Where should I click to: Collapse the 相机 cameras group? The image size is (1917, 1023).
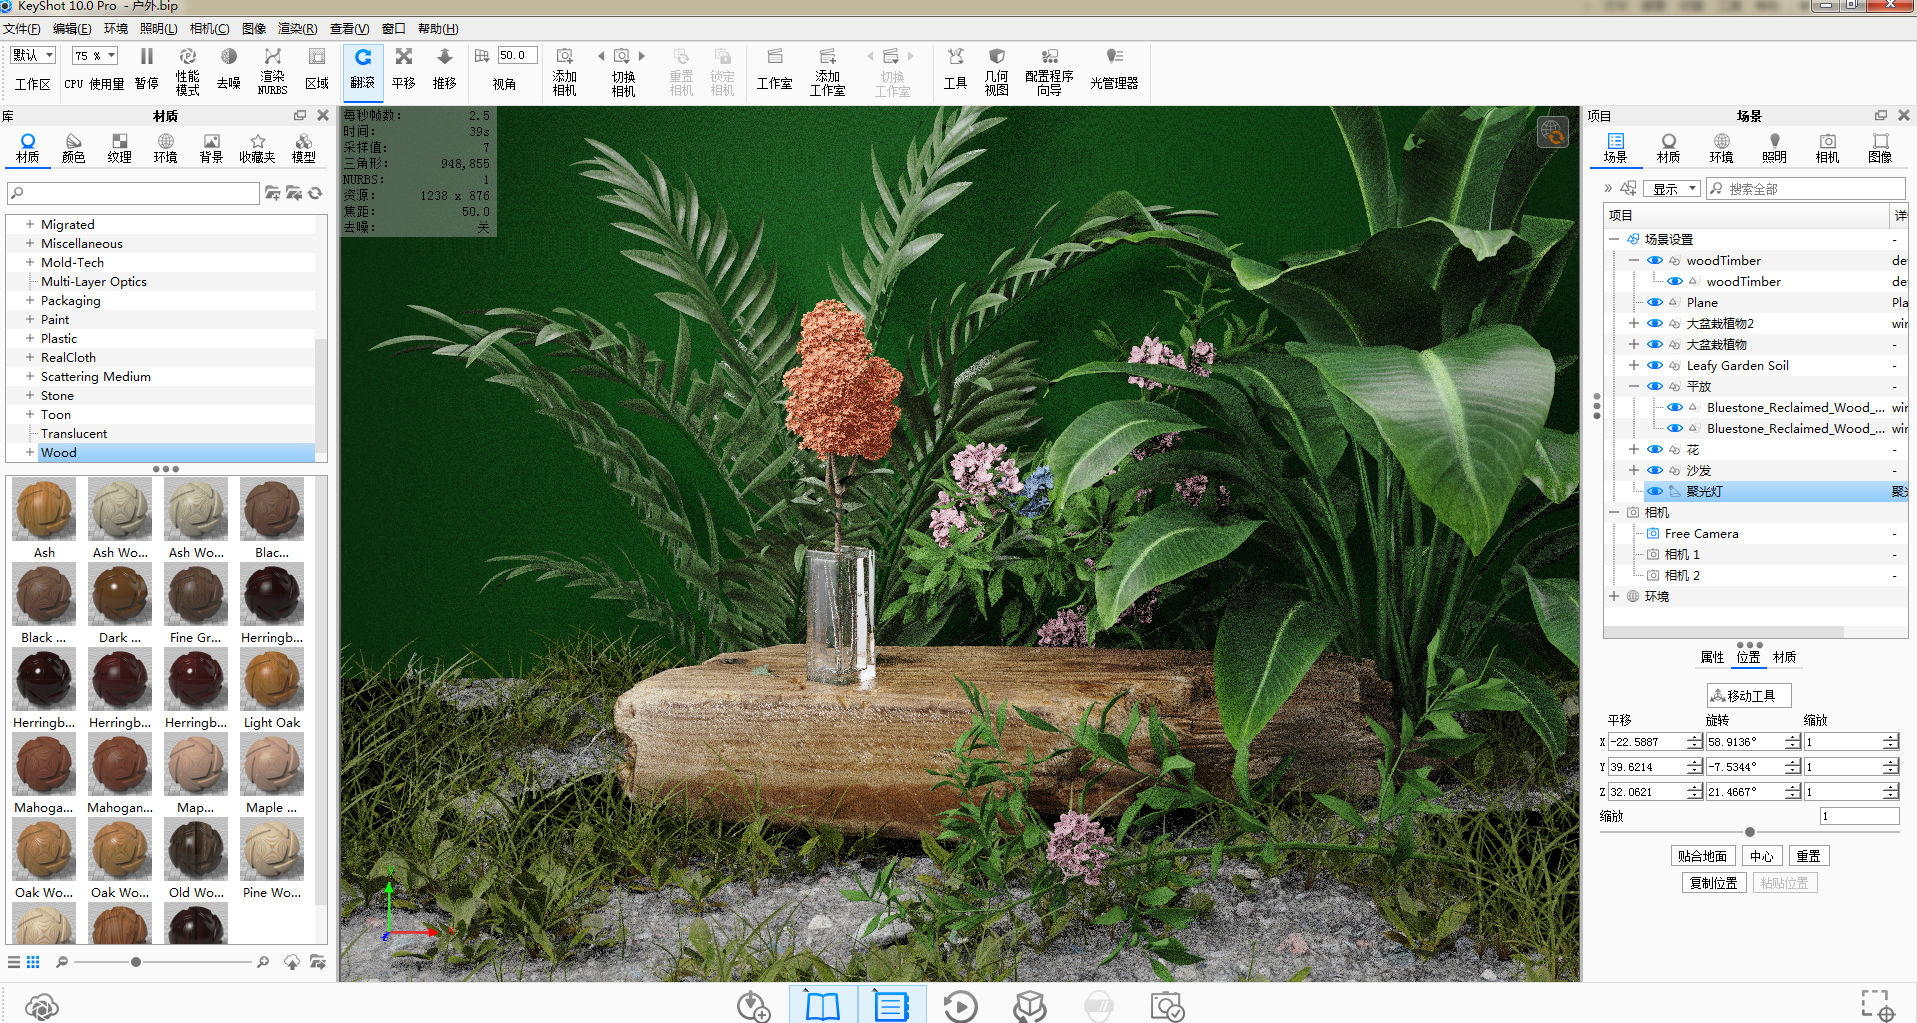1614,512
